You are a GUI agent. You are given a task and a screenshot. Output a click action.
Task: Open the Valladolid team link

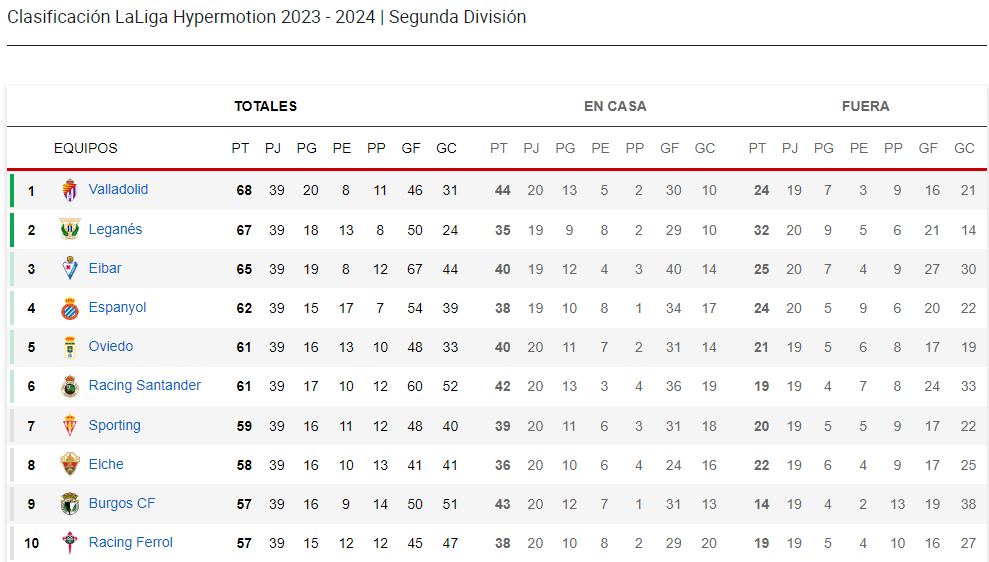(x=118, y=189)
